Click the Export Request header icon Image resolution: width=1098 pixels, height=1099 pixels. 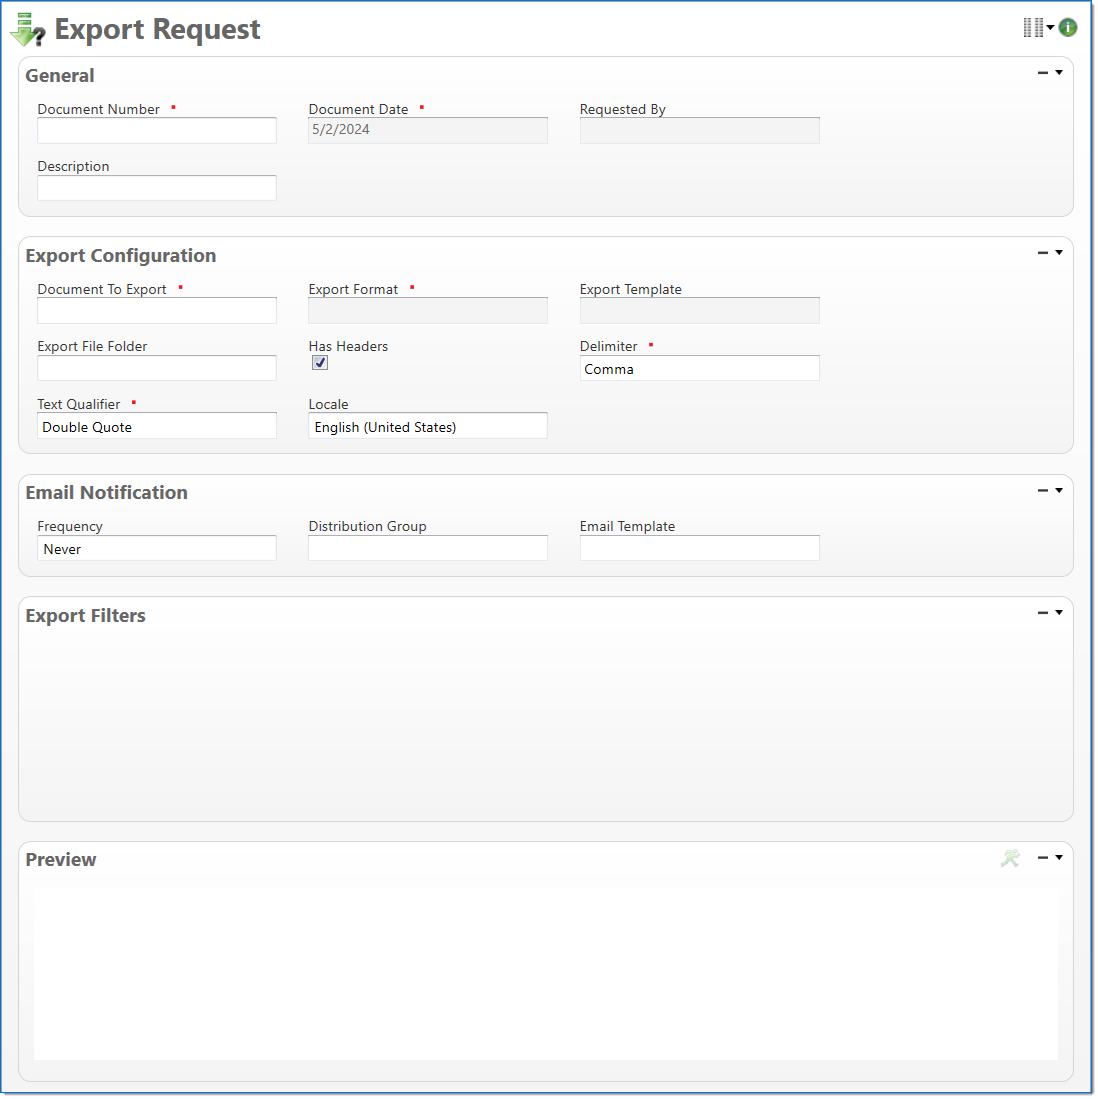(27, 30)
